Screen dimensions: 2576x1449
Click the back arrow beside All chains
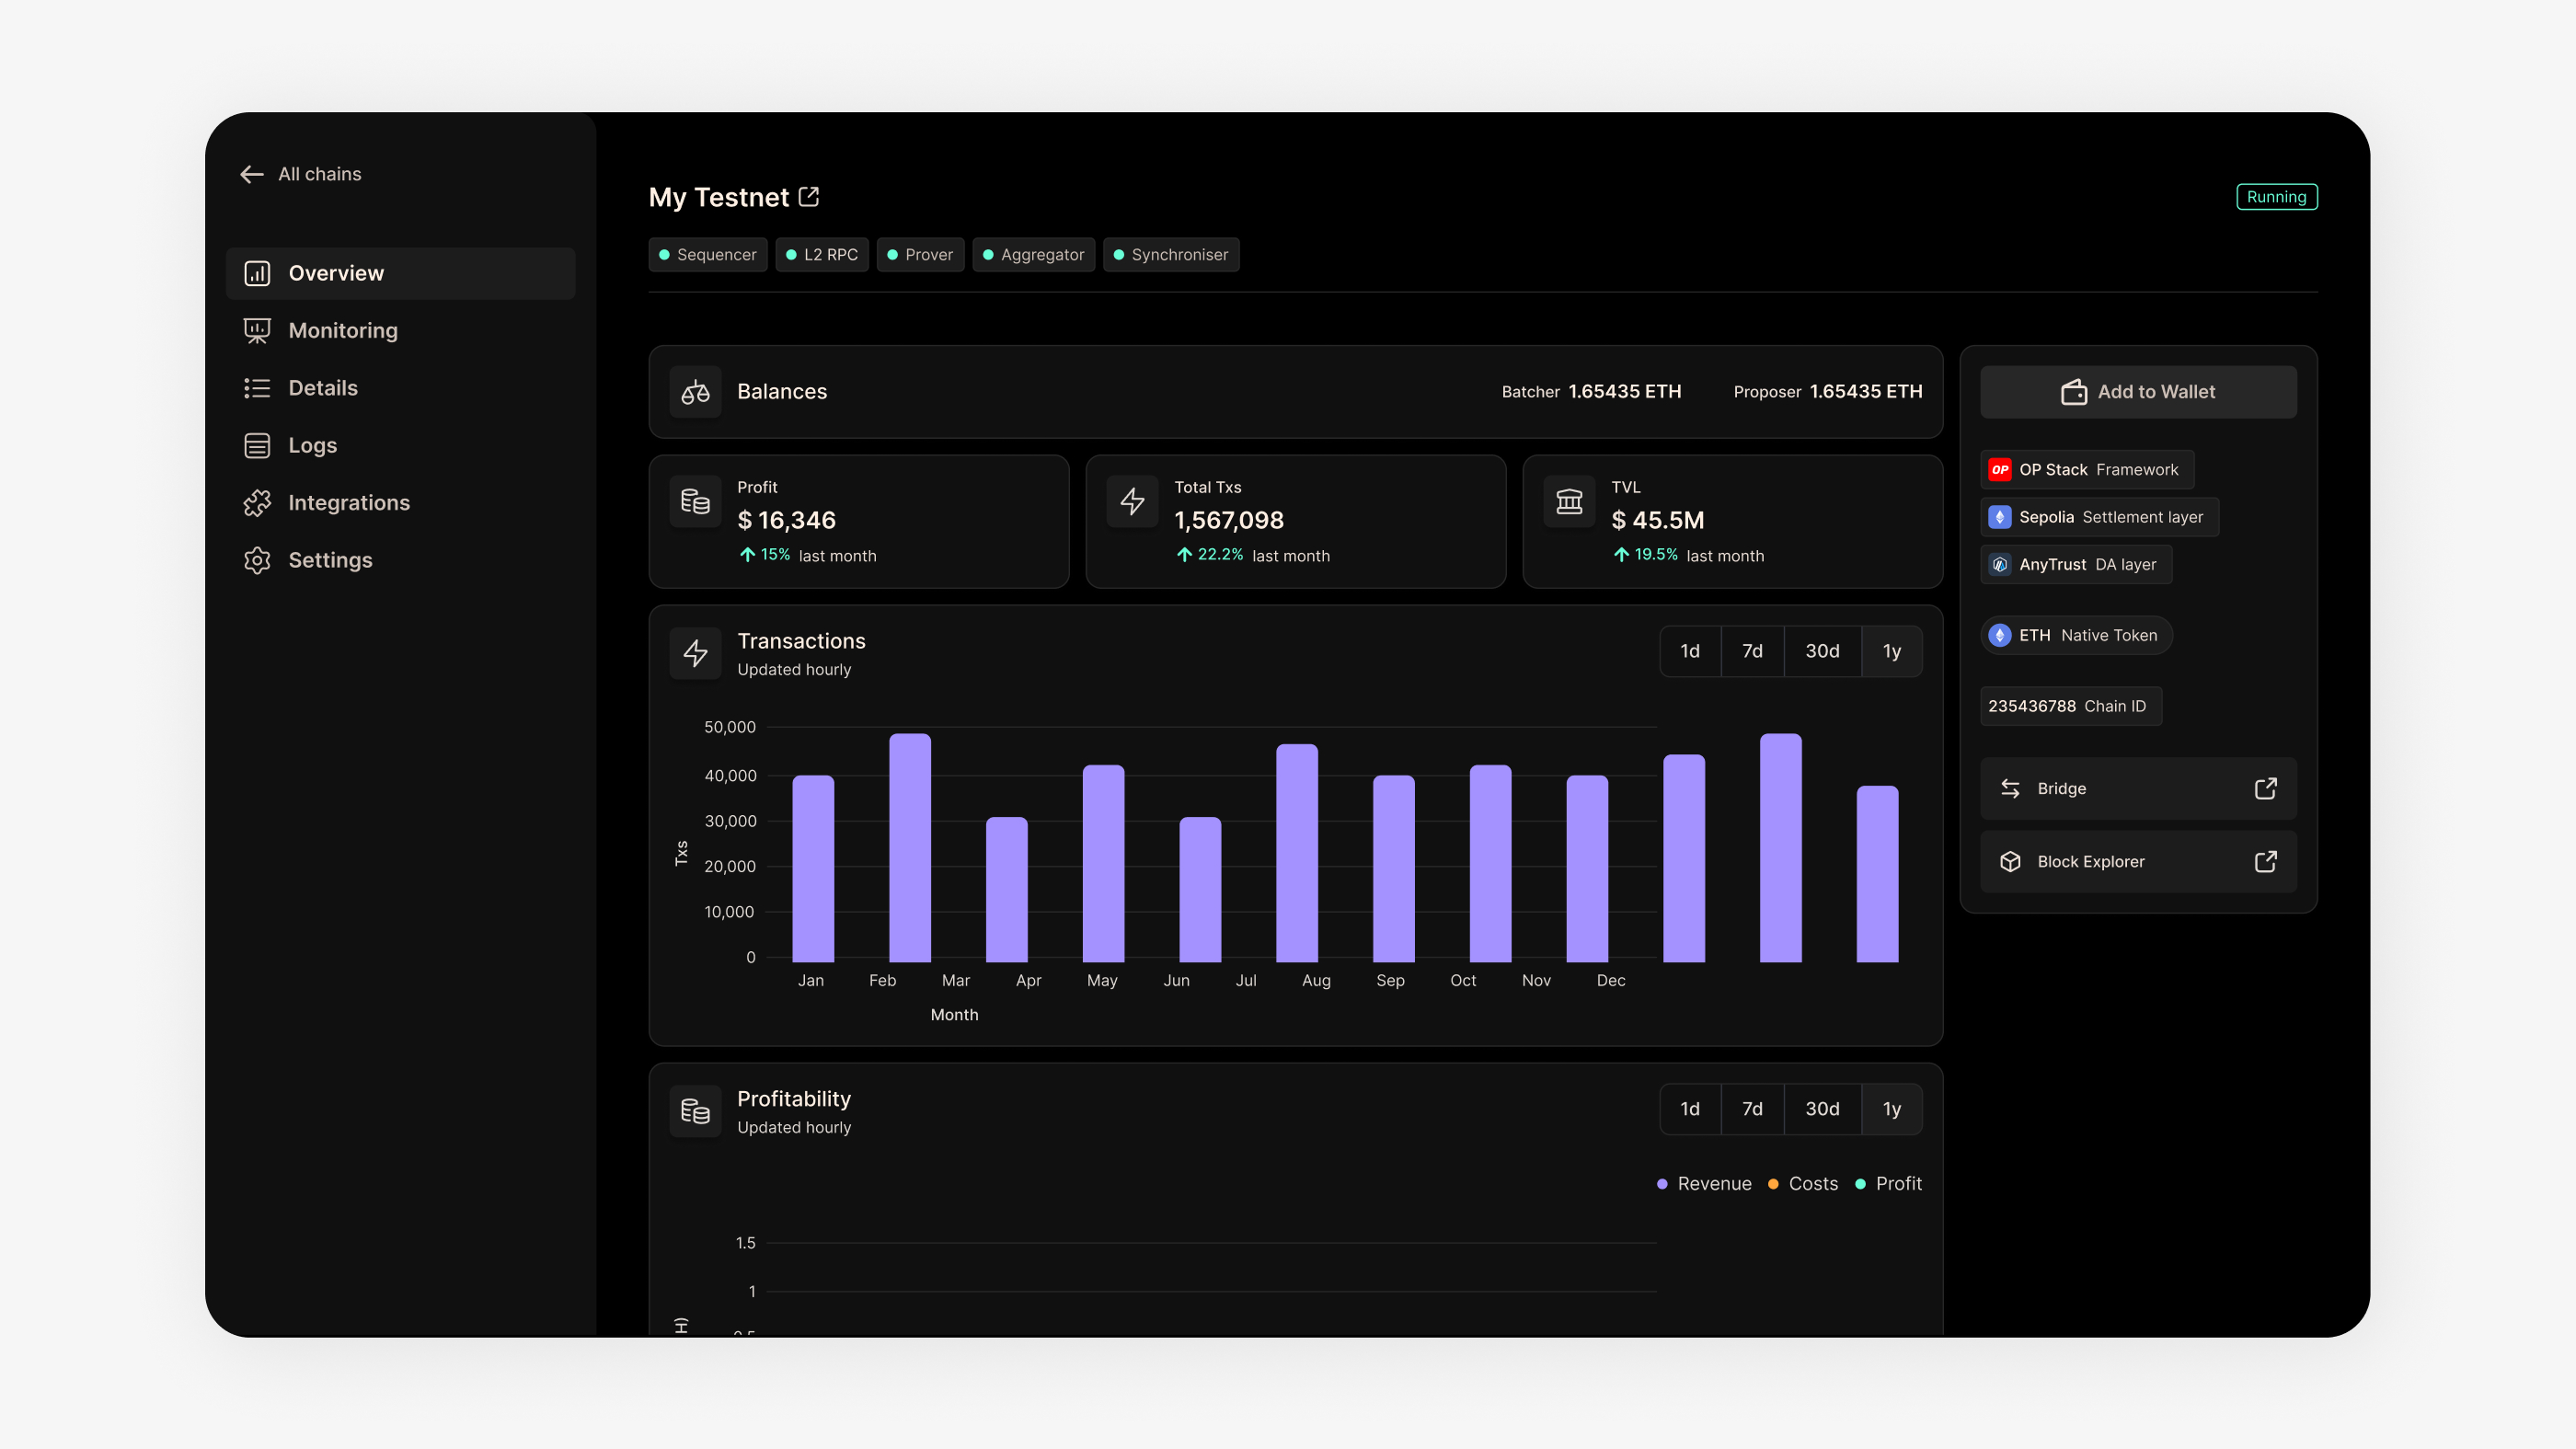coord(252,174)
